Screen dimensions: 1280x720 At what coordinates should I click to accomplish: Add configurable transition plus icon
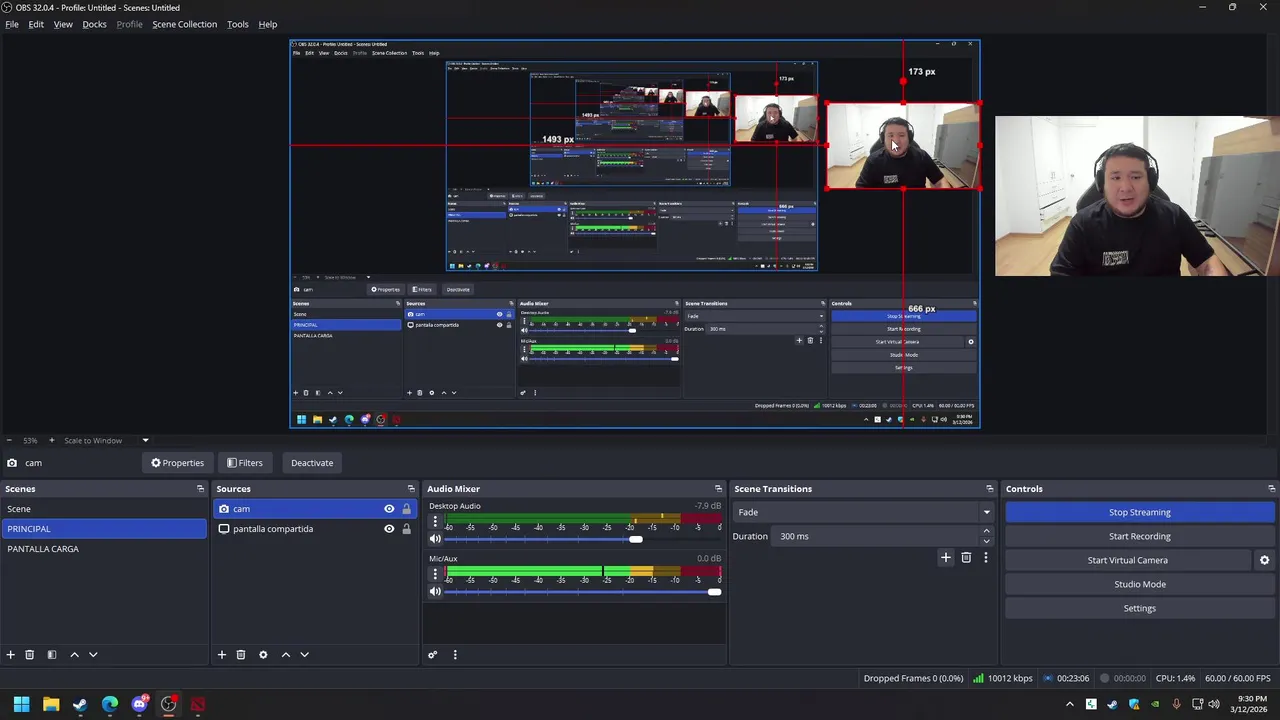[x=946, y=558]
